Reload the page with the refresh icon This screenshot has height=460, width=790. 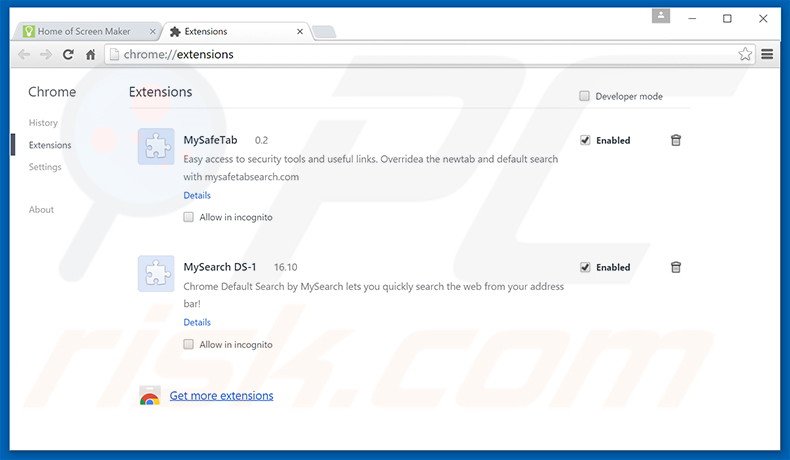(x=68, y=54)
